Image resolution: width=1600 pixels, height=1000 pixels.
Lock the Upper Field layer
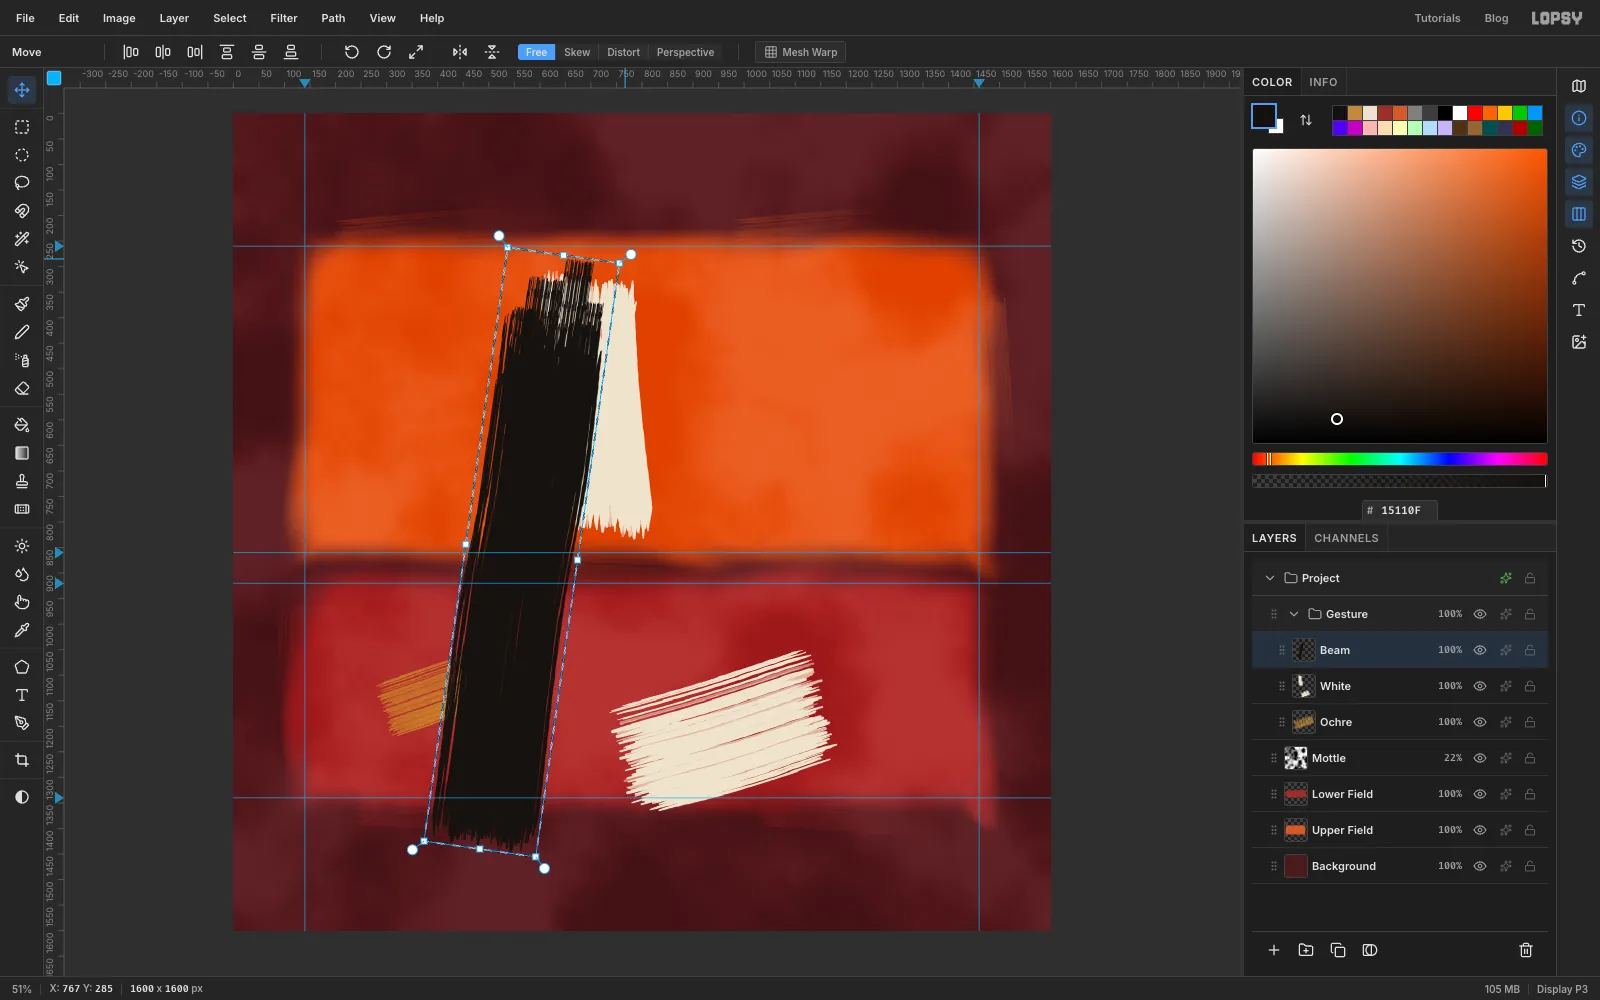[x=1530, y=830]
